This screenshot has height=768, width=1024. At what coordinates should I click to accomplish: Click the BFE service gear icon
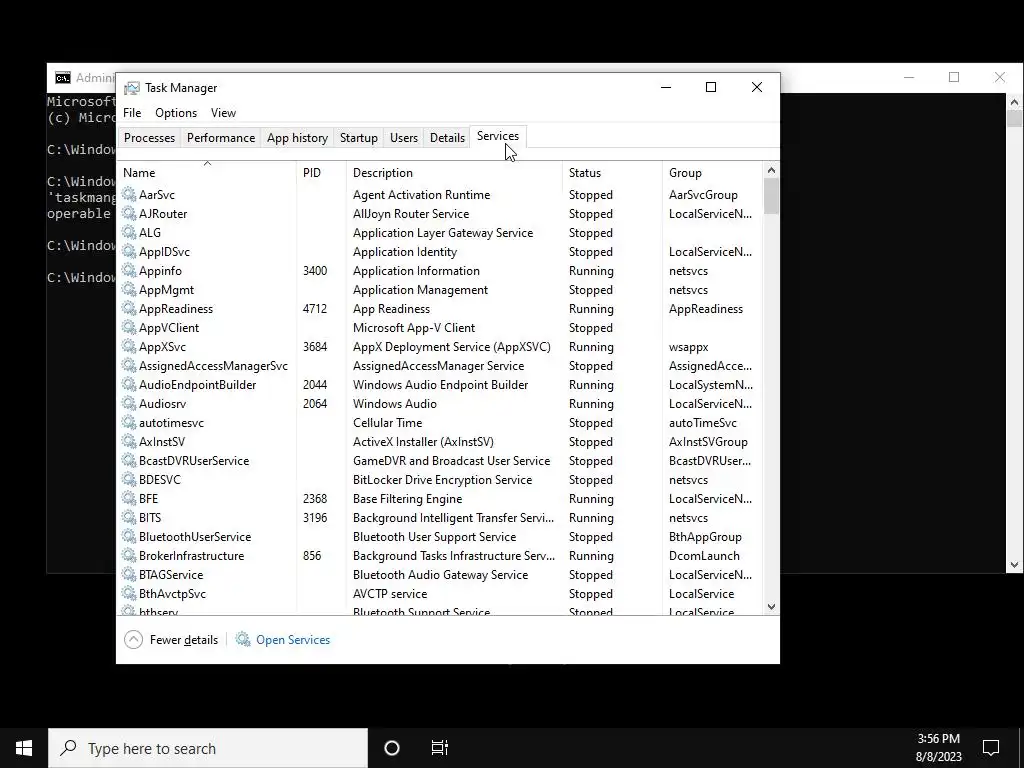click(129, 498)
